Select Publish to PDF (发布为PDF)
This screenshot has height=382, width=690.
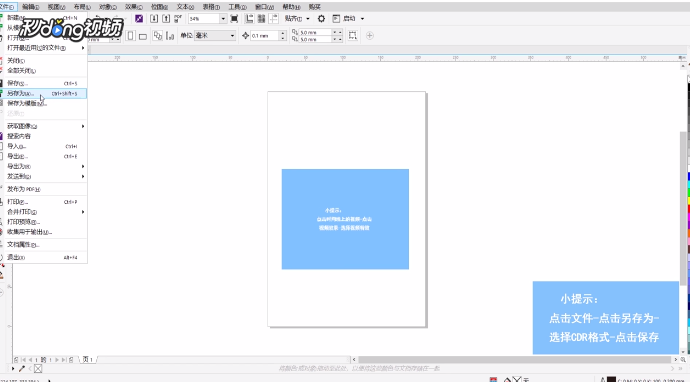tap(43, 189)
